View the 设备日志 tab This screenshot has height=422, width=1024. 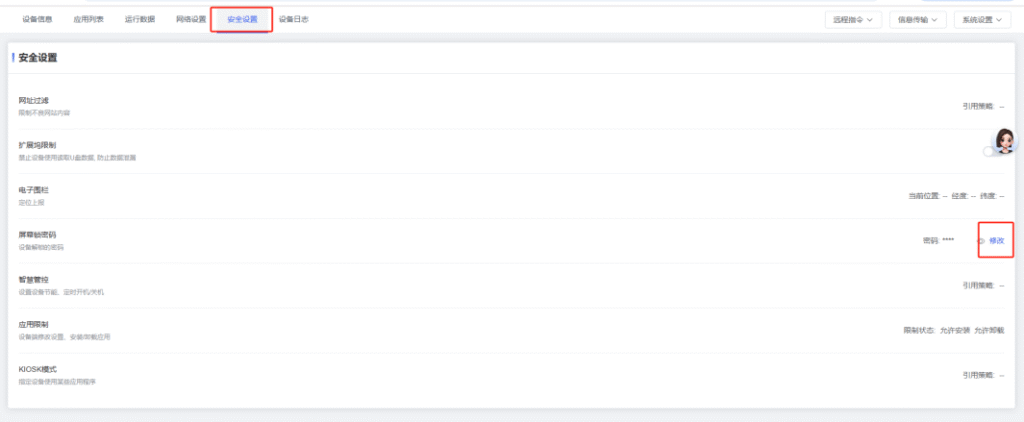293,19
